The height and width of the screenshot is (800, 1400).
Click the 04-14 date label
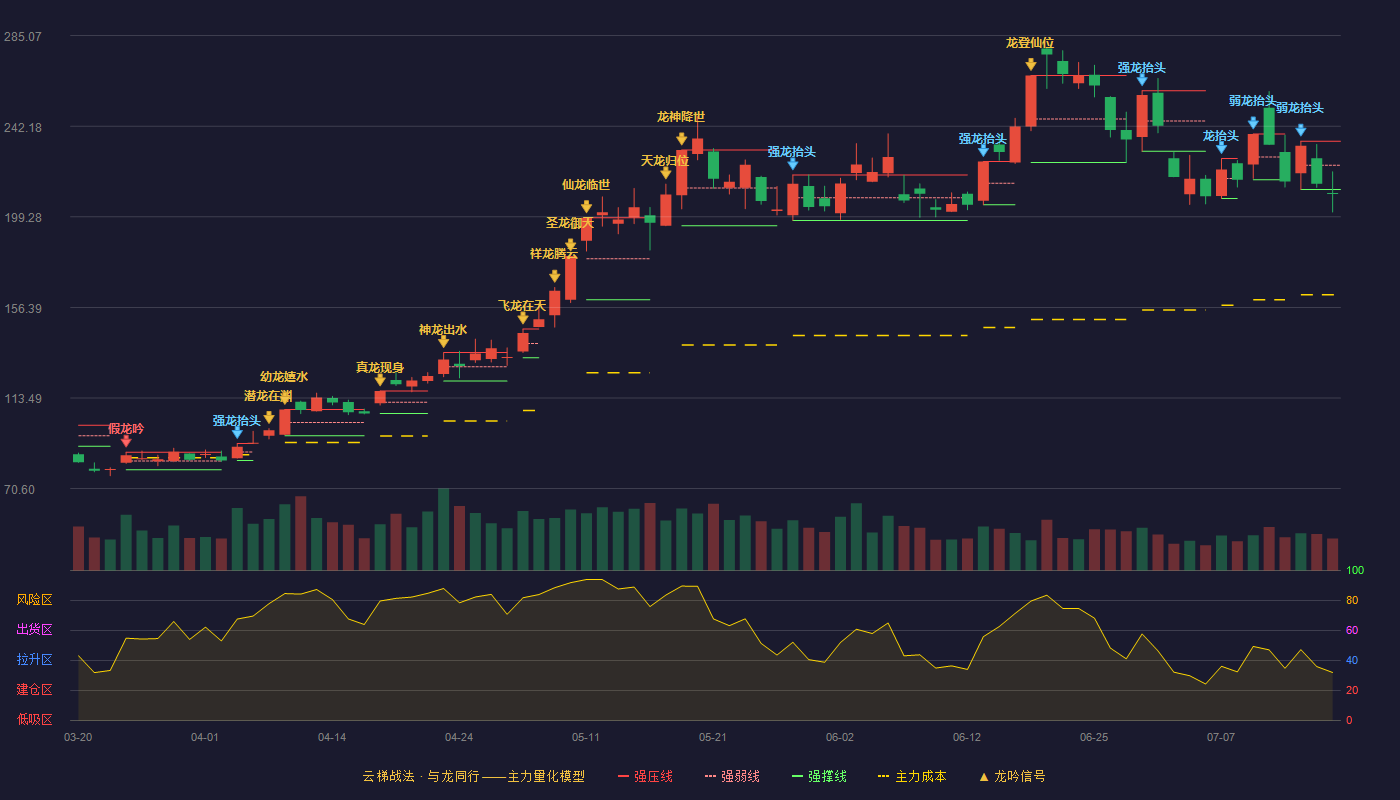[332, 737]
